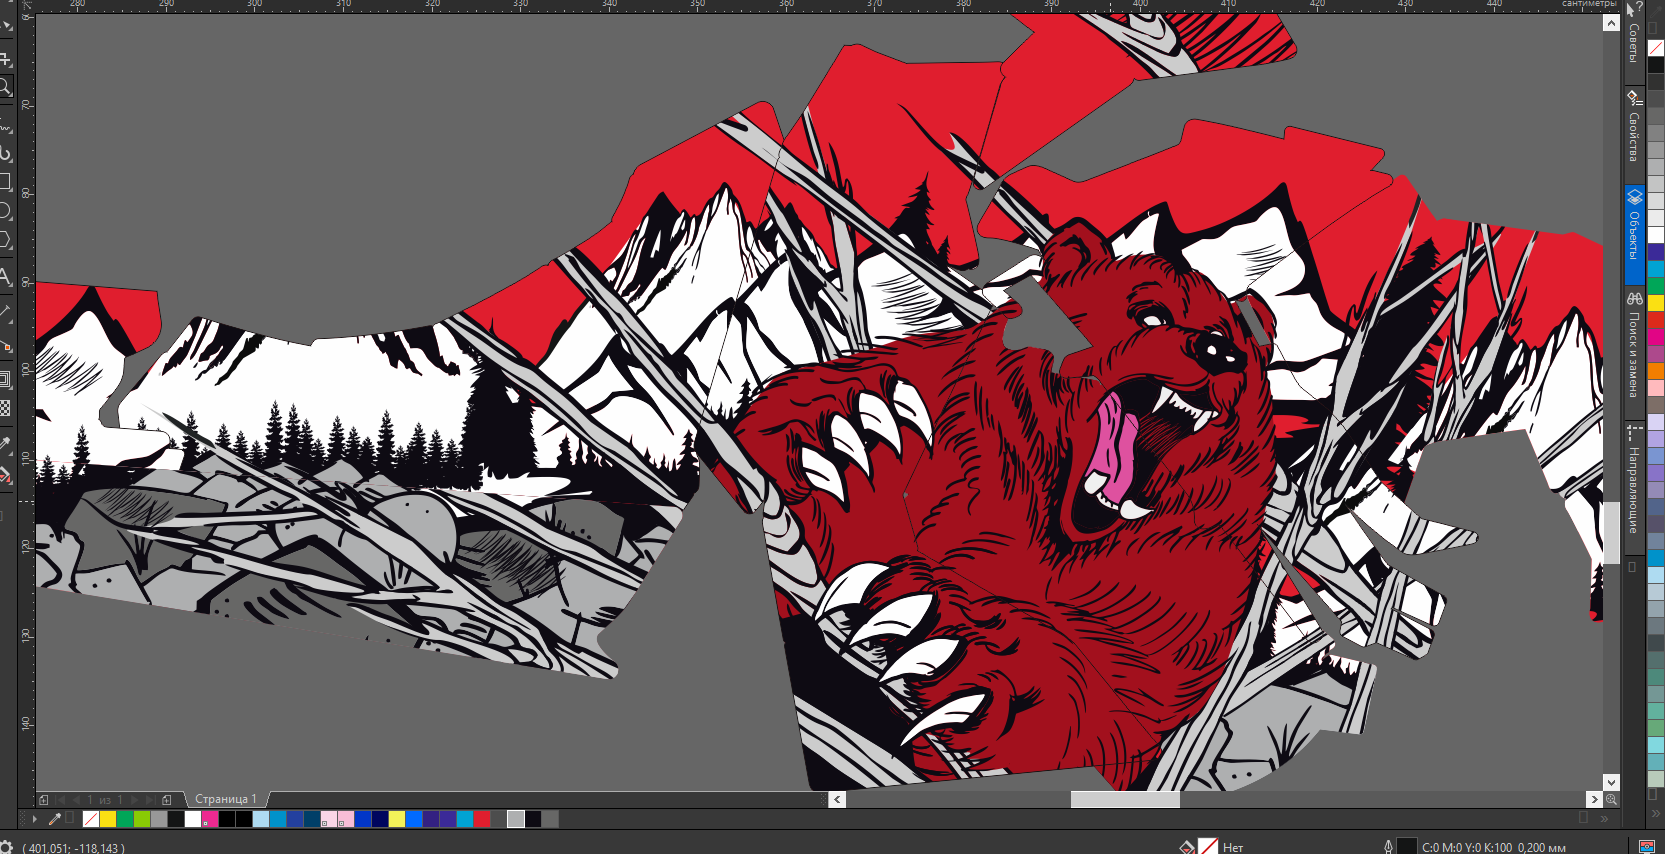The width and height of the screenshot is (1665, 854).
Task: Select the Polygon tool
Action: point(5,240)
